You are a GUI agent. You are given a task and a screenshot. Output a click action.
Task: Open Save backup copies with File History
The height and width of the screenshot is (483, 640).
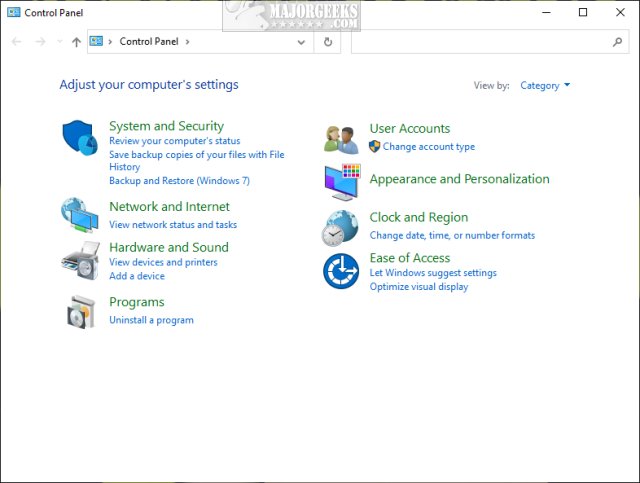tap(197, 160)
